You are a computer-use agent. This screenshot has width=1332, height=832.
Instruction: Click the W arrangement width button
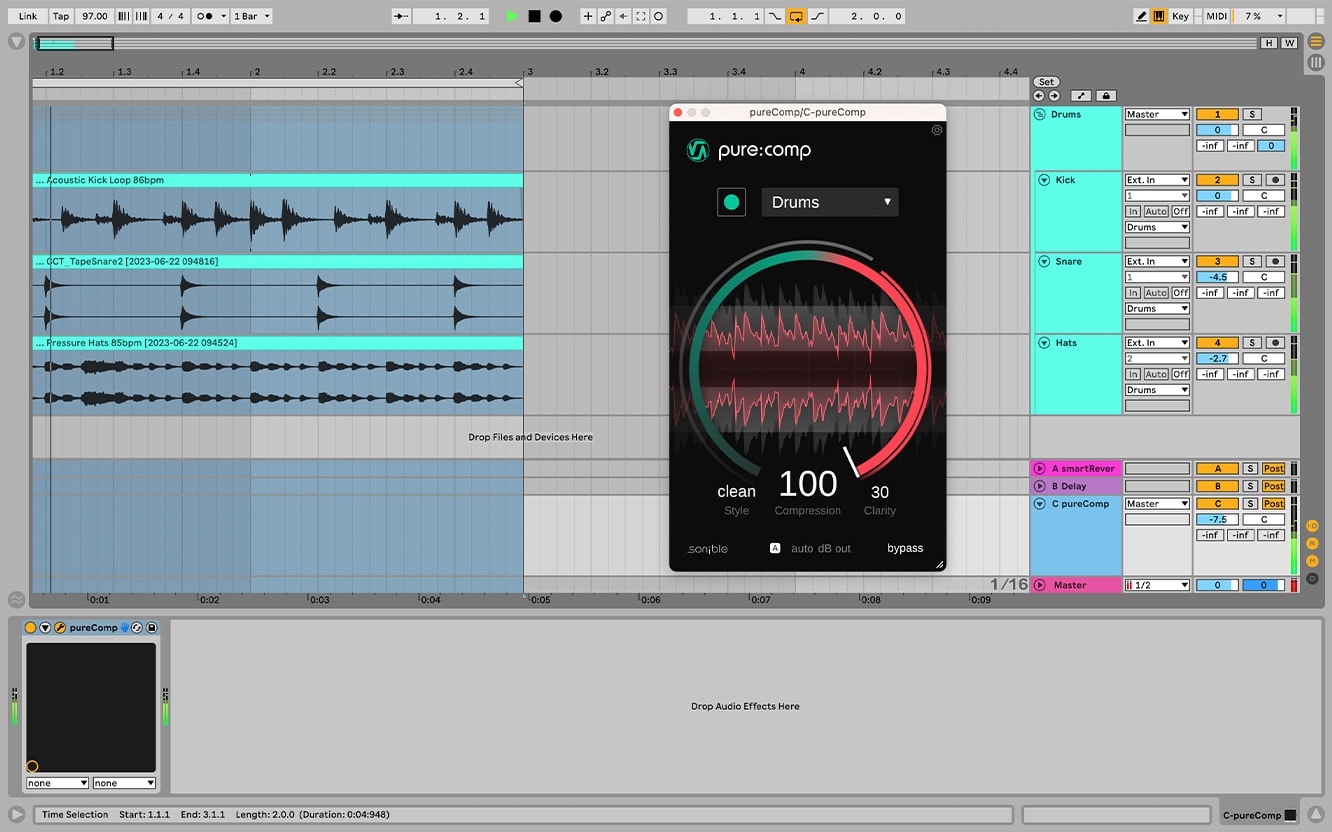pos(1289,43)
